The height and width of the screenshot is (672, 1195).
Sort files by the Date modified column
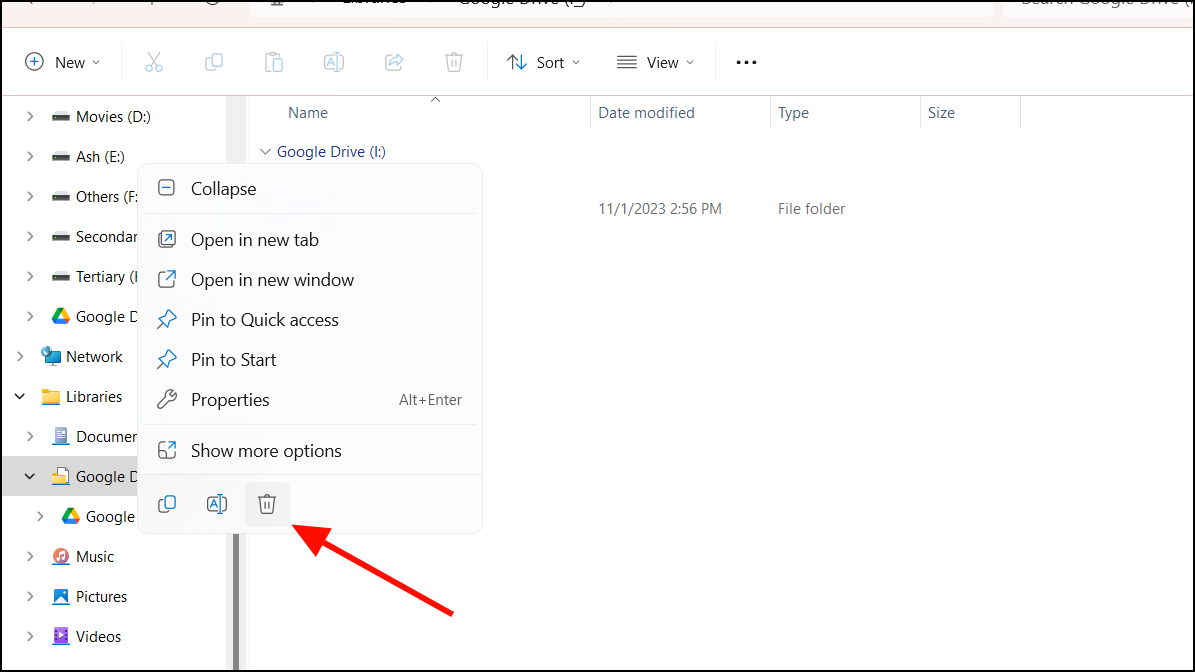coord(646,112)
